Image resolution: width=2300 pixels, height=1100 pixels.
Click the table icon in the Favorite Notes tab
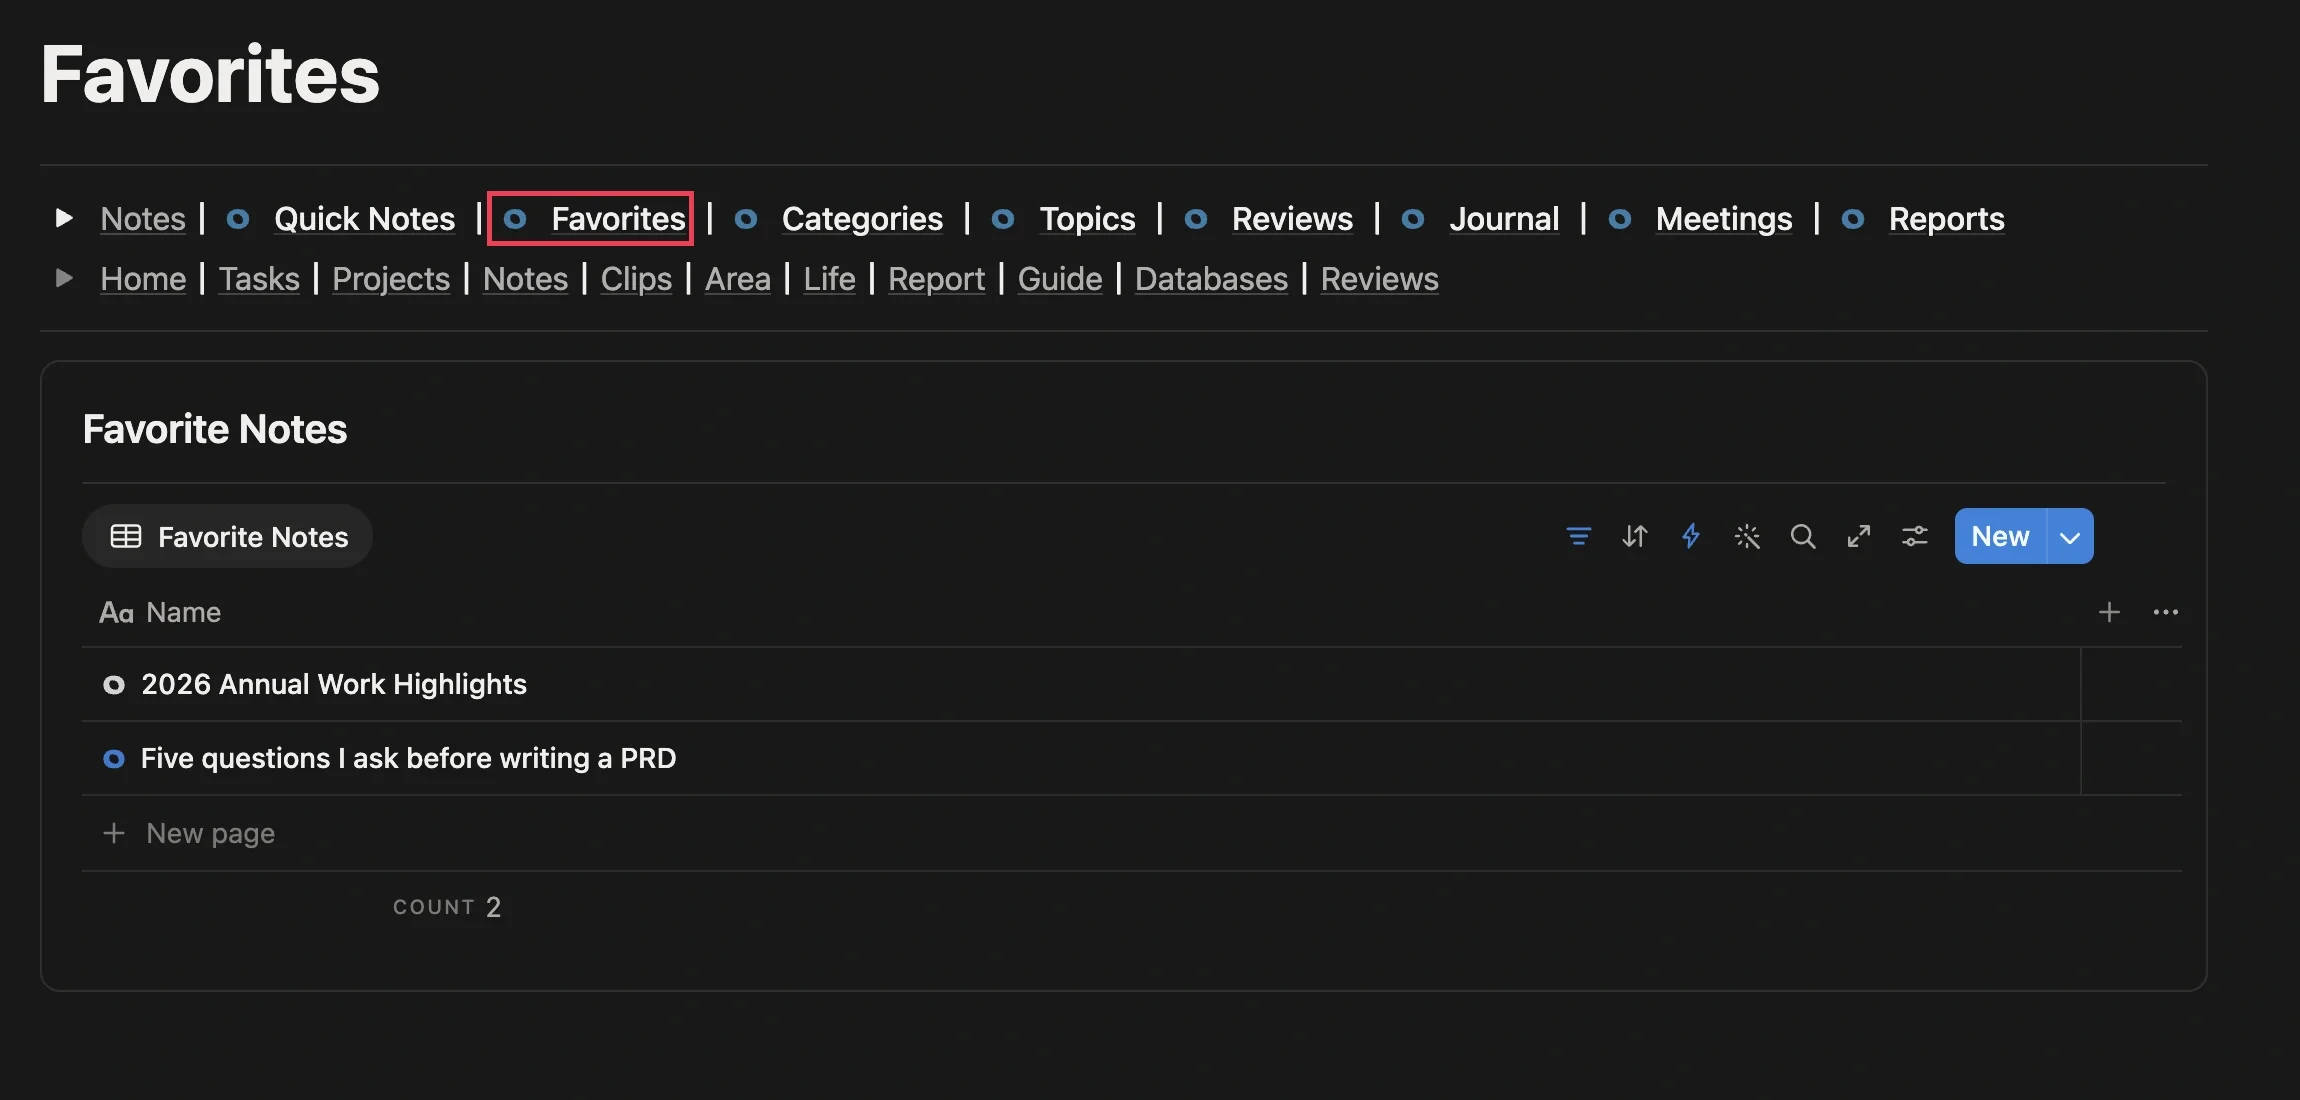click(126, 537)
